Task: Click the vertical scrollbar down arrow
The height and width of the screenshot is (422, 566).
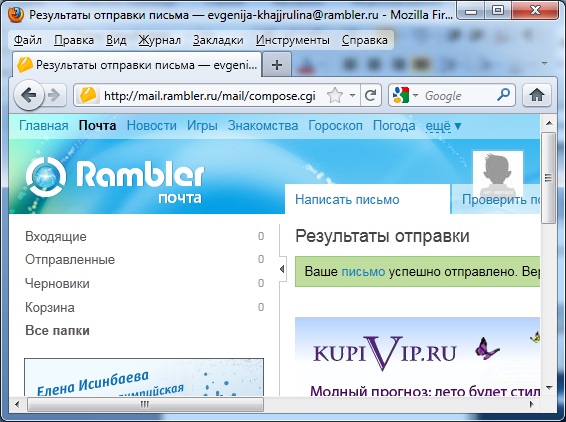Action: [549, 388]
